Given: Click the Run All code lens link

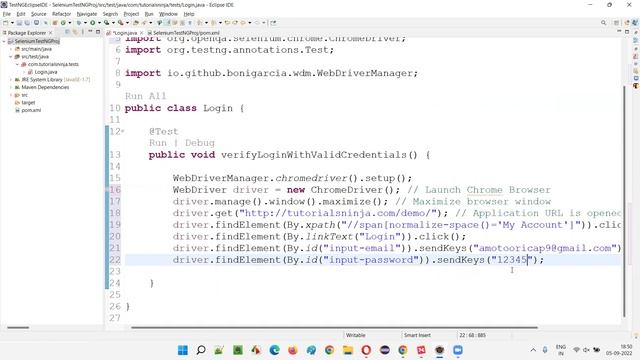Looking at the screenshot, I should coord(146,96).
